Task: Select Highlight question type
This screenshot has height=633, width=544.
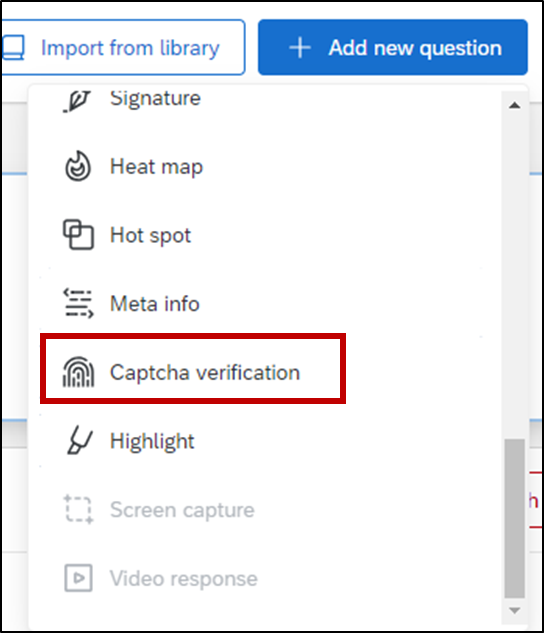Action: pos(264,441)
